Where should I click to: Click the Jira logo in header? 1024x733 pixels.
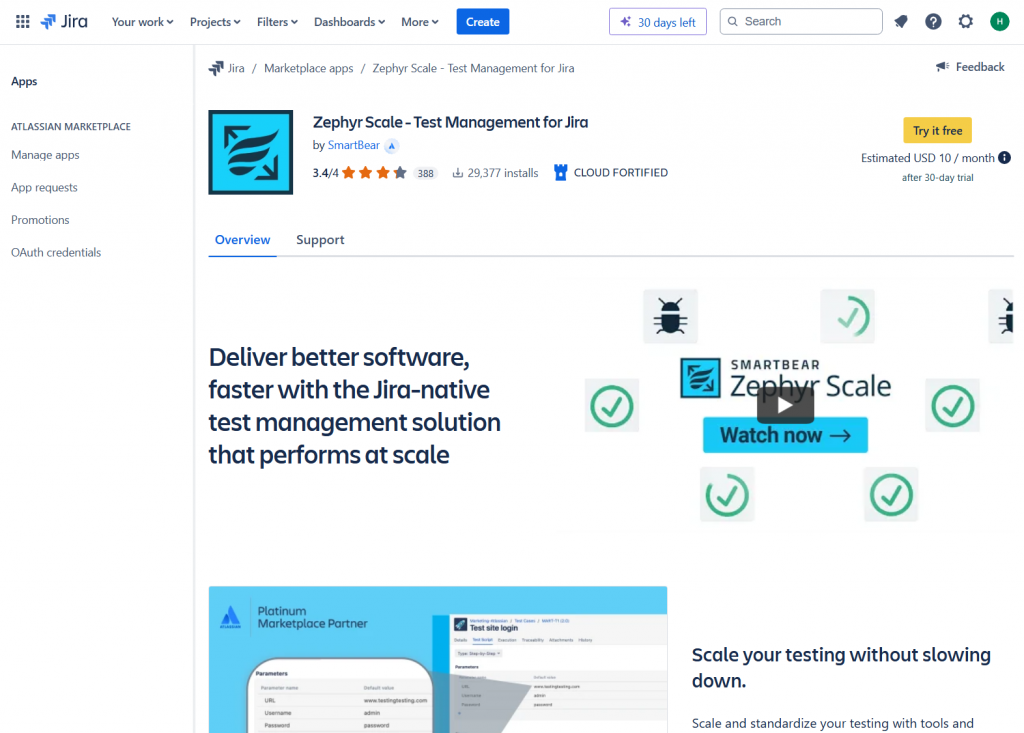pos(64,22)
